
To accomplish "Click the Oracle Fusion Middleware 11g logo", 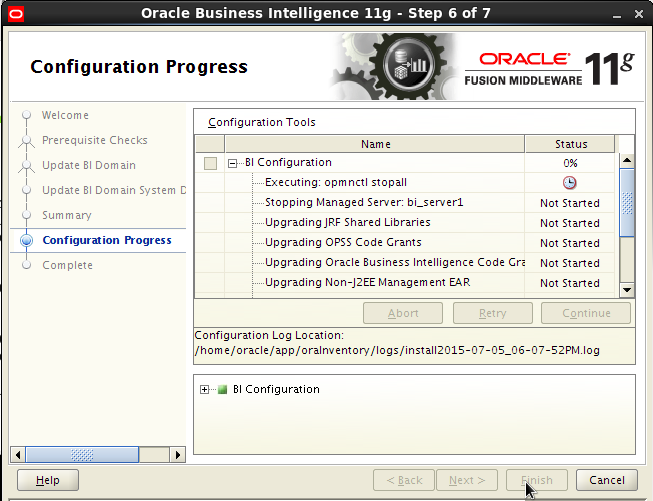I will click(x=550, y=69).
